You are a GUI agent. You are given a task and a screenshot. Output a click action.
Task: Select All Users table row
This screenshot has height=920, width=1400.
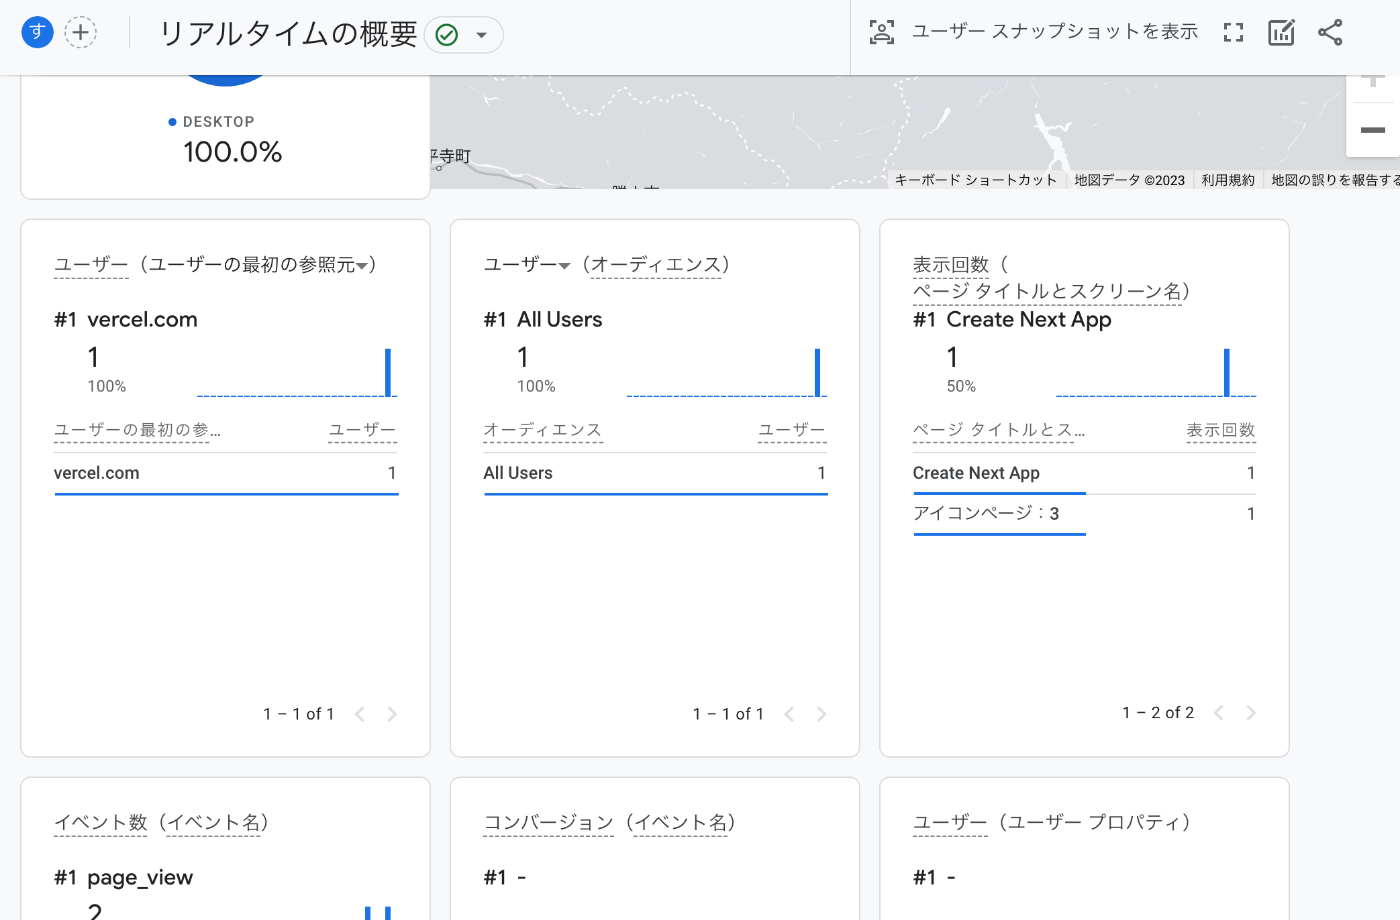tap(656, 473)
